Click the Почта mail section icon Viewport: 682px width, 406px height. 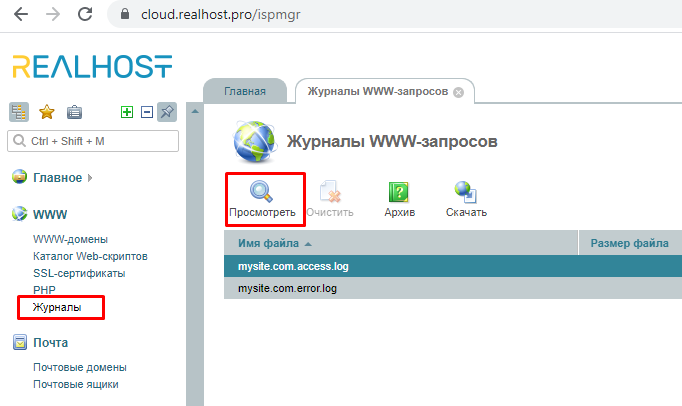pos(20,342)
